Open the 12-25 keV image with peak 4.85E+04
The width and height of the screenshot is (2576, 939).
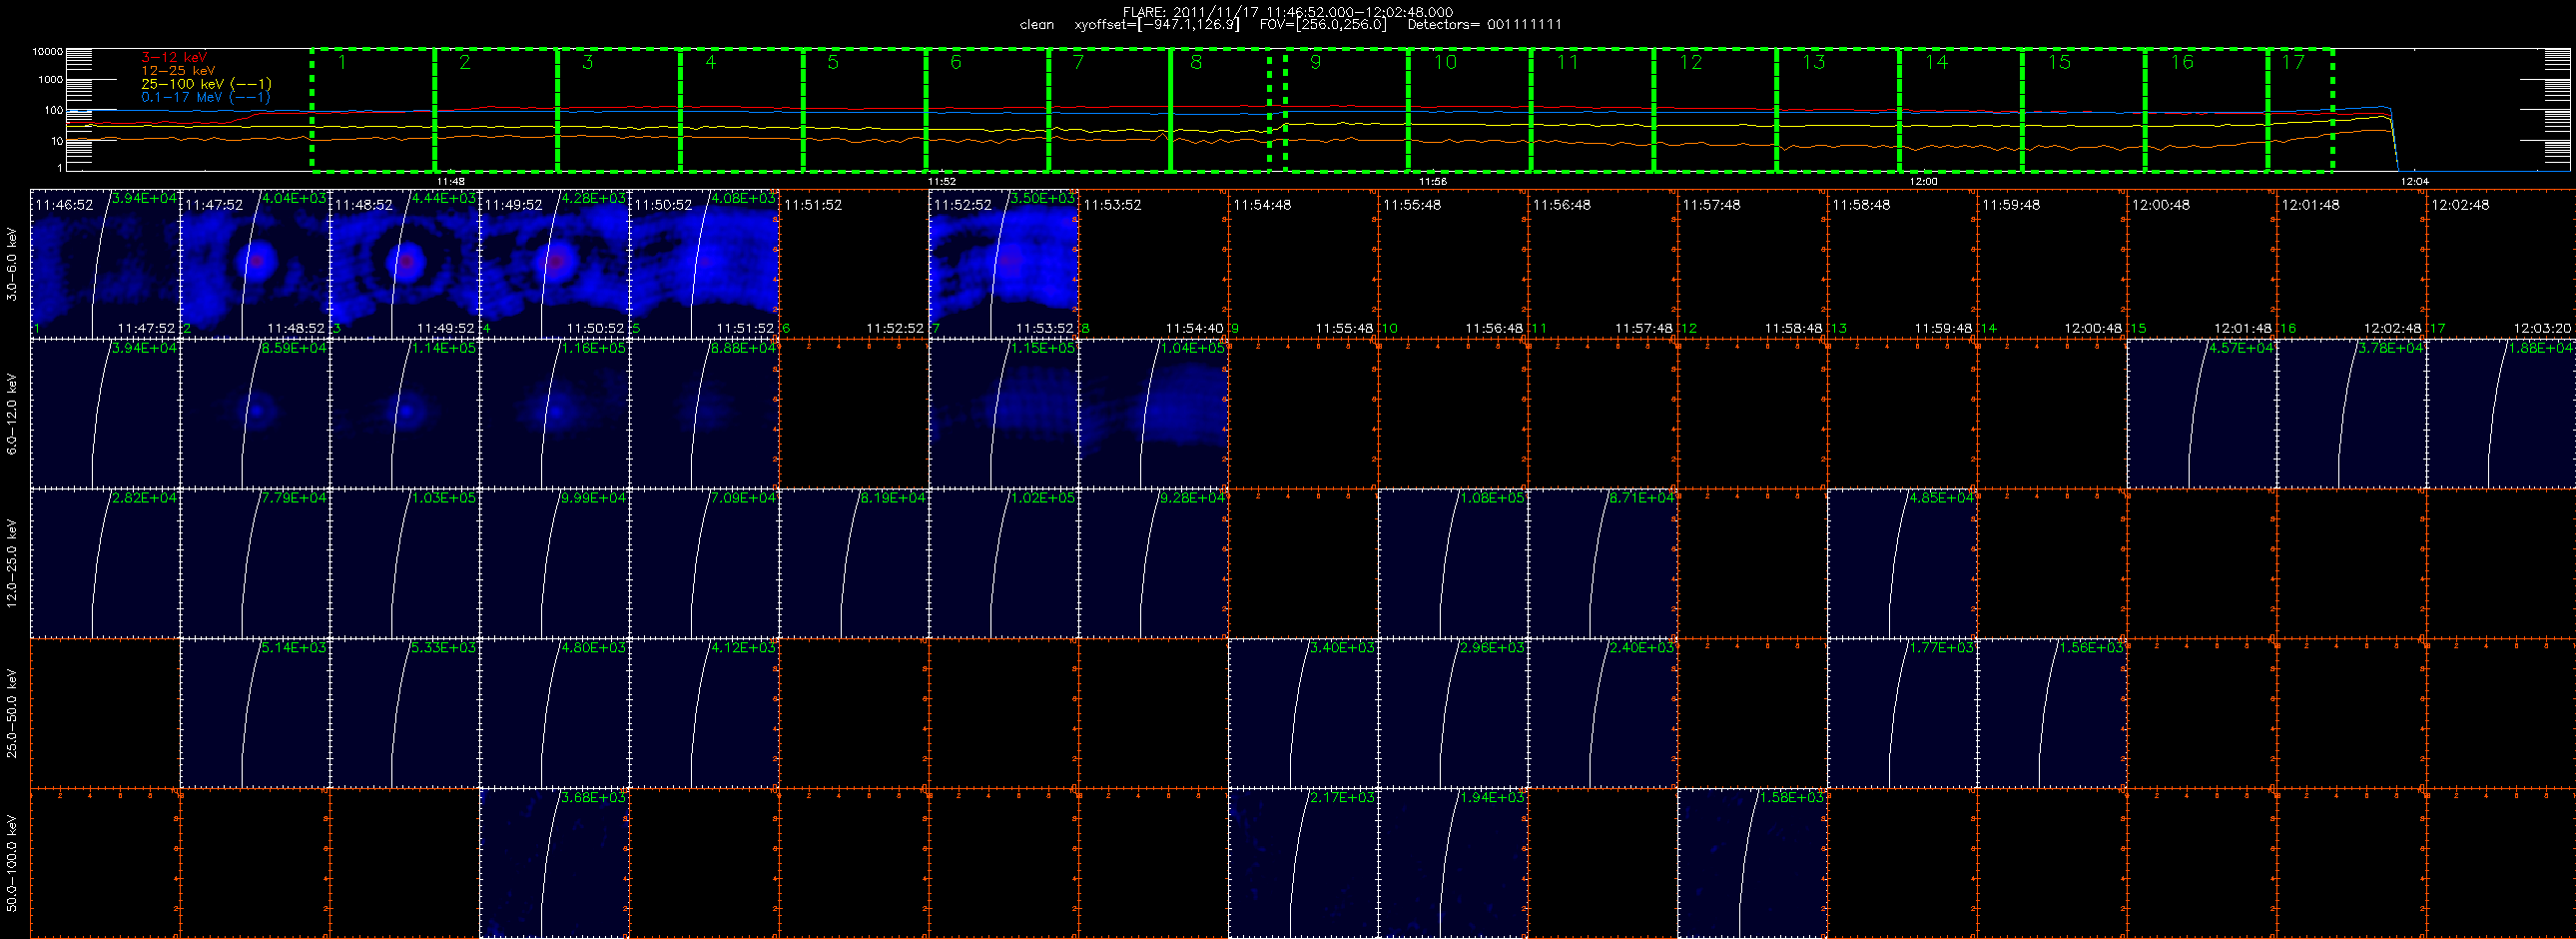pos(1902,563)
